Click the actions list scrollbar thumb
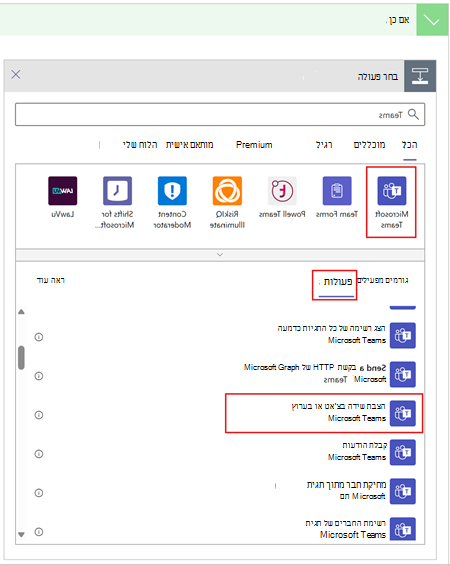The height and width of the screenshot is (565, 450). coord(22,357)
